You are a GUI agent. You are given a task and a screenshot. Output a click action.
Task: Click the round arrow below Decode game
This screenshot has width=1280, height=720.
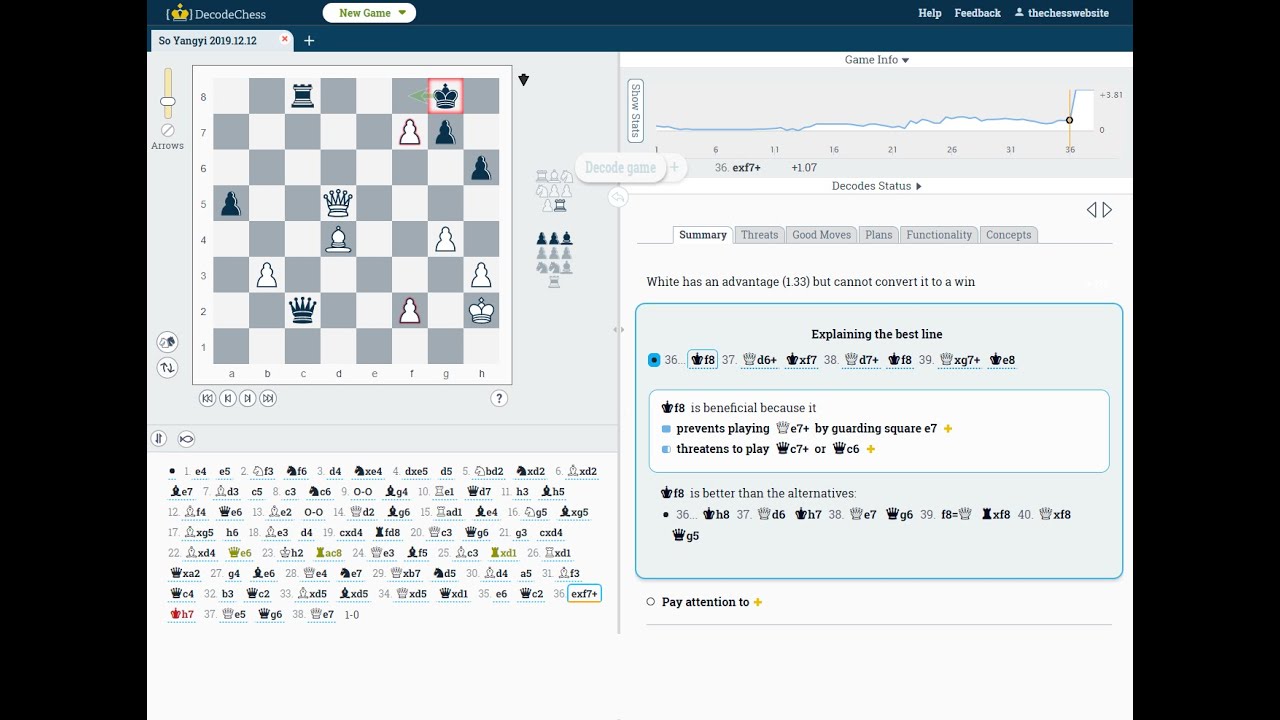[x=618, y=197]
